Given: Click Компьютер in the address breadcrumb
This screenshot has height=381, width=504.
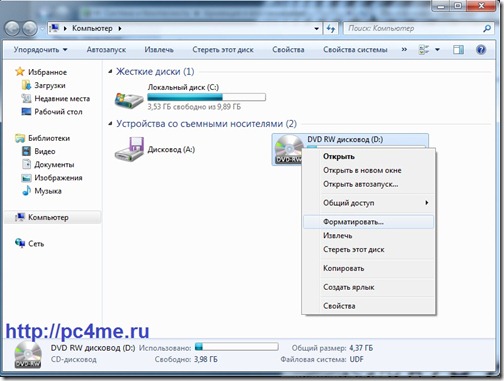Looking at the screenshot, I should [x=92, y=29].
